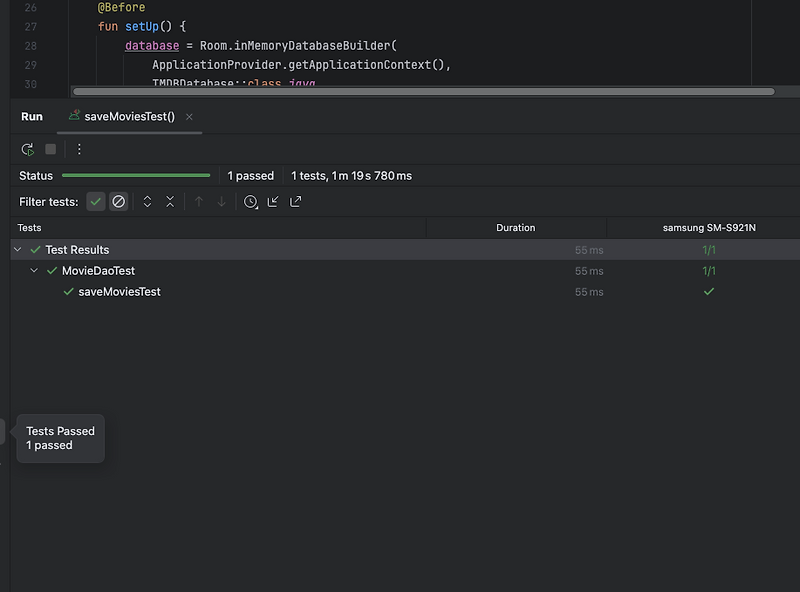
Task: Click the 55 ms duration for saveMoviesTest
Action: click(589, 292)
